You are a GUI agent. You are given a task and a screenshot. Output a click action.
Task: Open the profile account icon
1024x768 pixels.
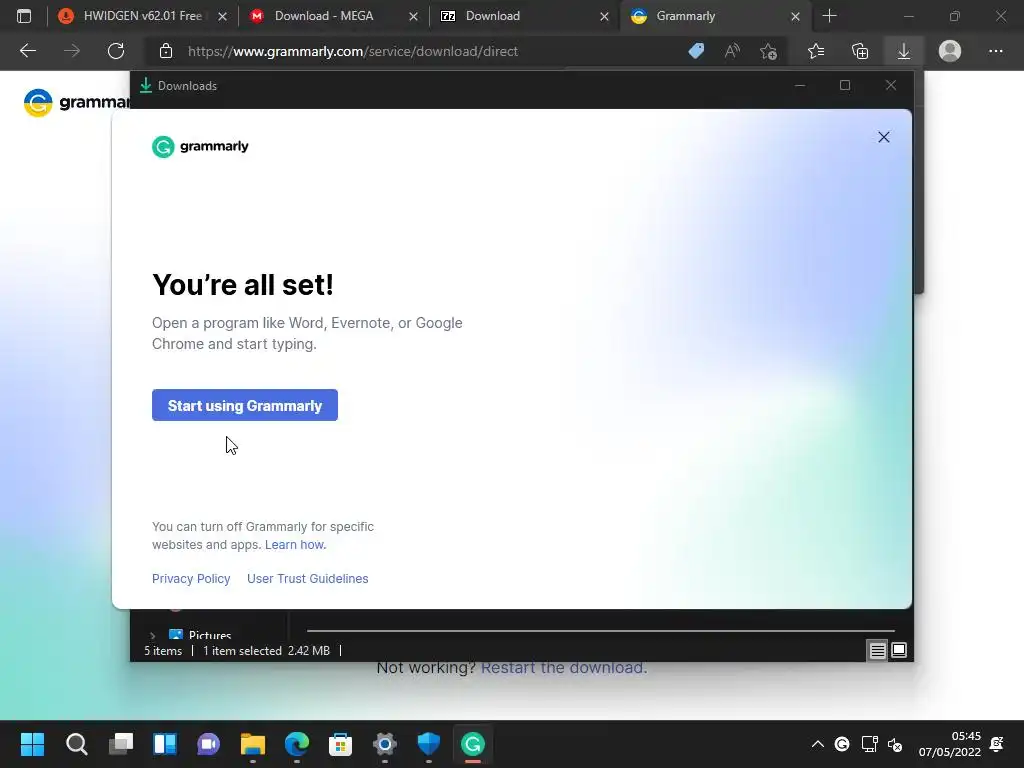tap(950, 51)
